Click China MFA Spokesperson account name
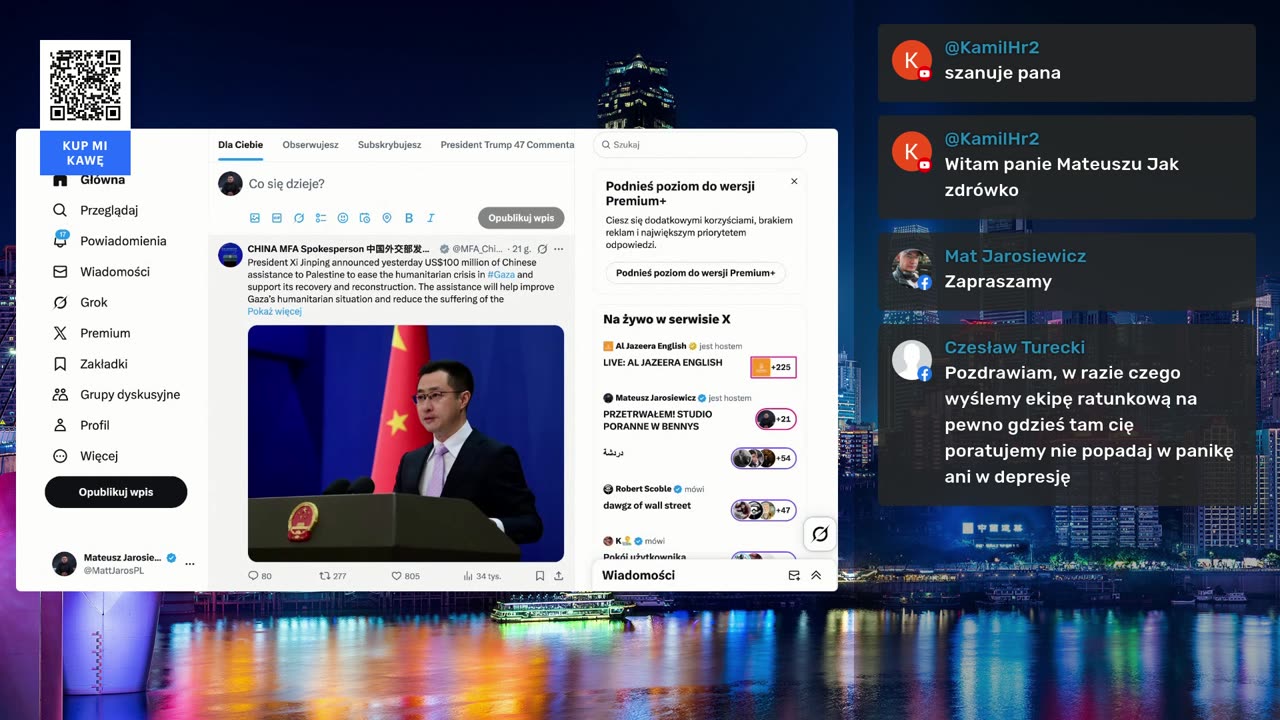The height and width of the screenshot is (720, 1280). pyautogui.click(x=339, y=249)
